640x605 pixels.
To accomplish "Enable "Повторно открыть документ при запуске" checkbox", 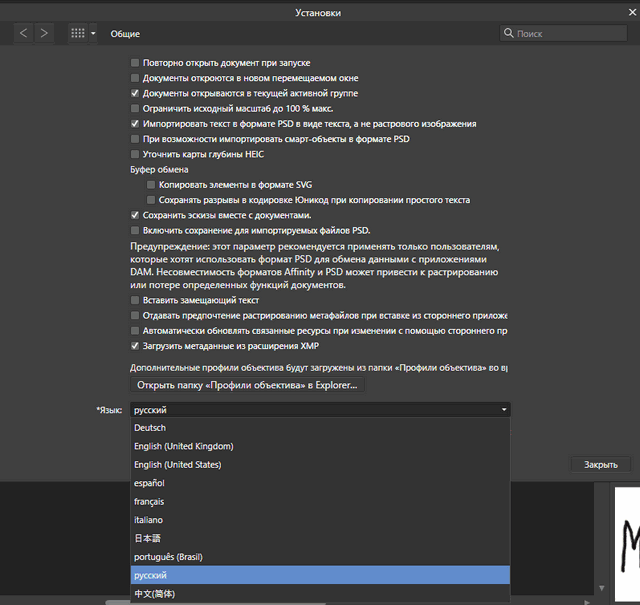I will (x=136, y=62).
